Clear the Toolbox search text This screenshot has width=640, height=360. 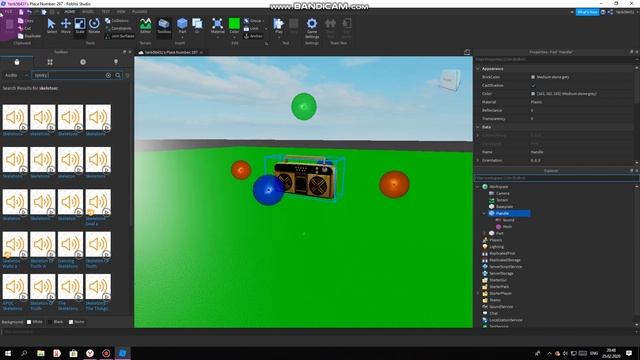[108, 75]
